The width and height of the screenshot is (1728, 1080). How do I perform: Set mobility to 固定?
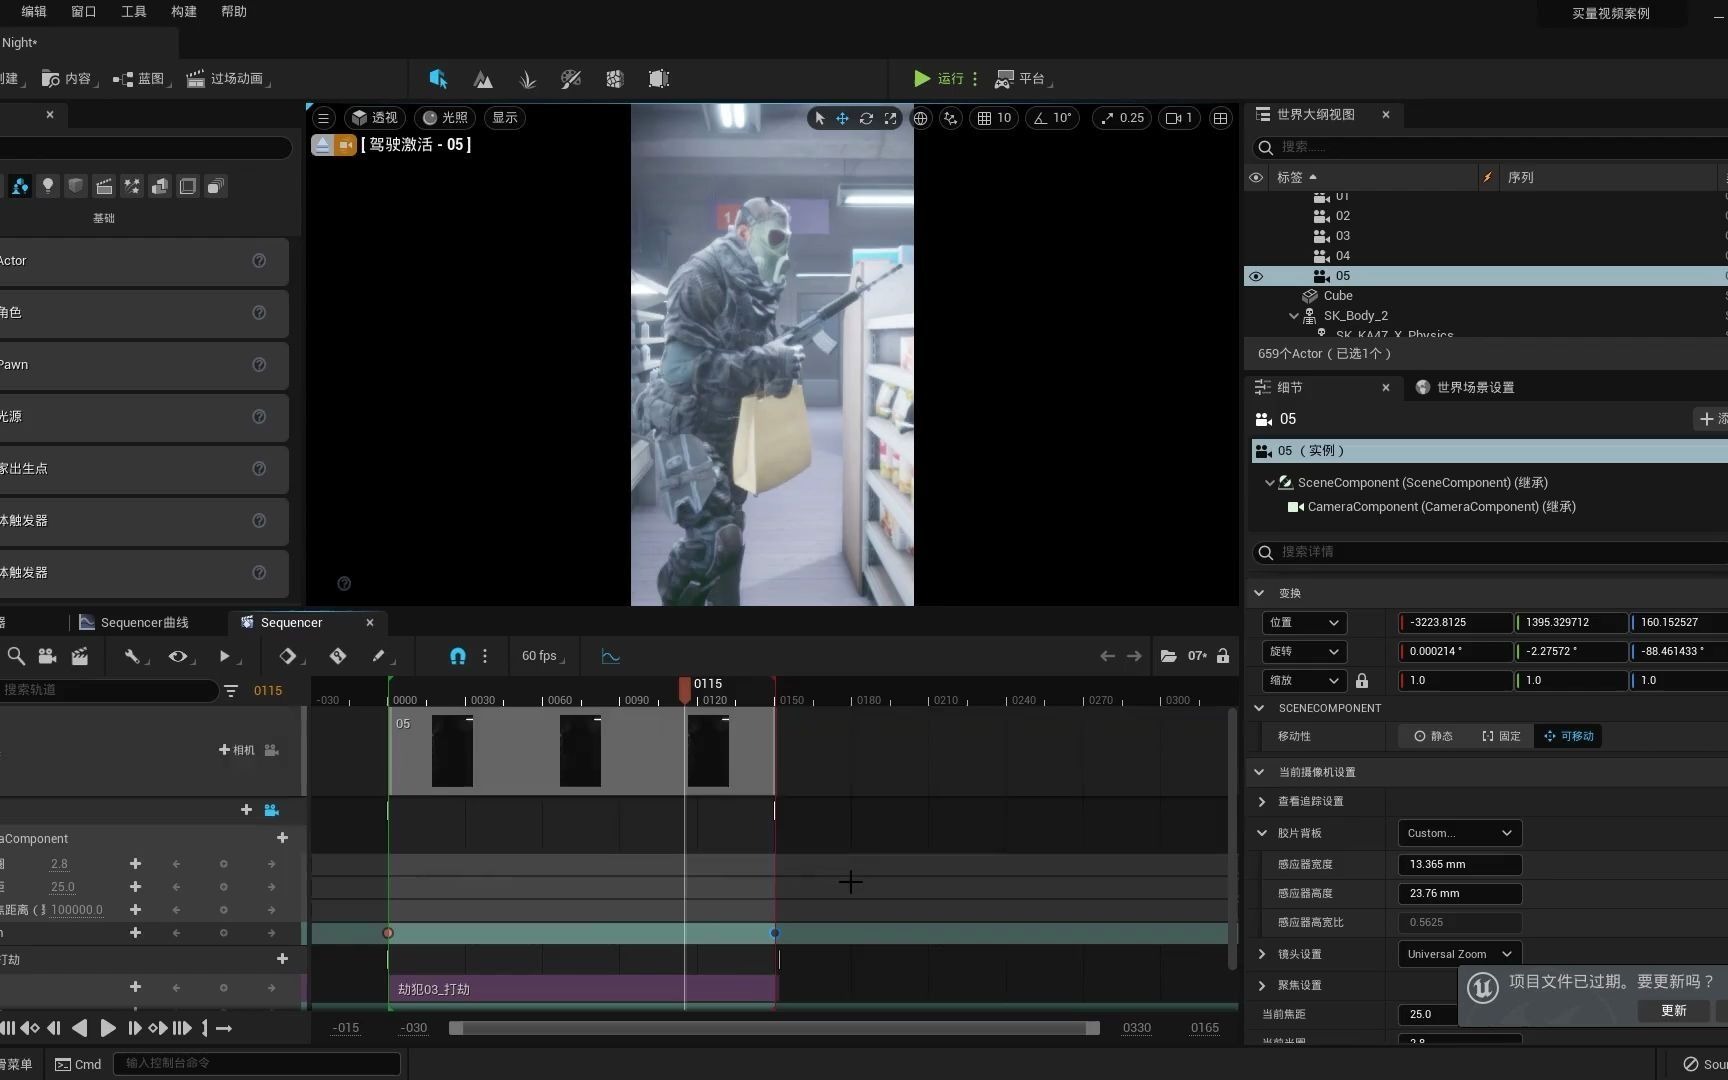1501,736
